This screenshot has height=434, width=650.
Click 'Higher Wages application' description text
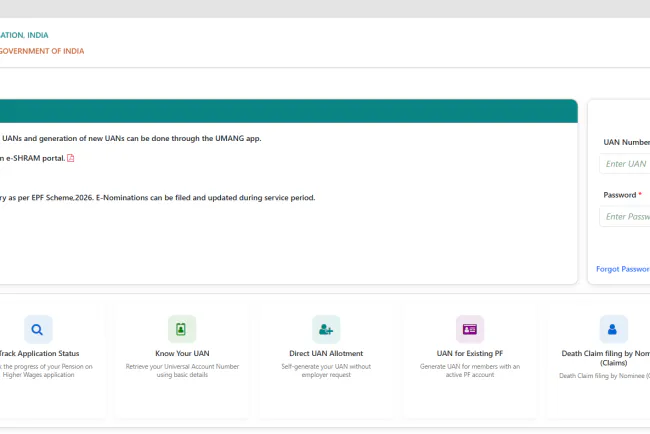39,375
